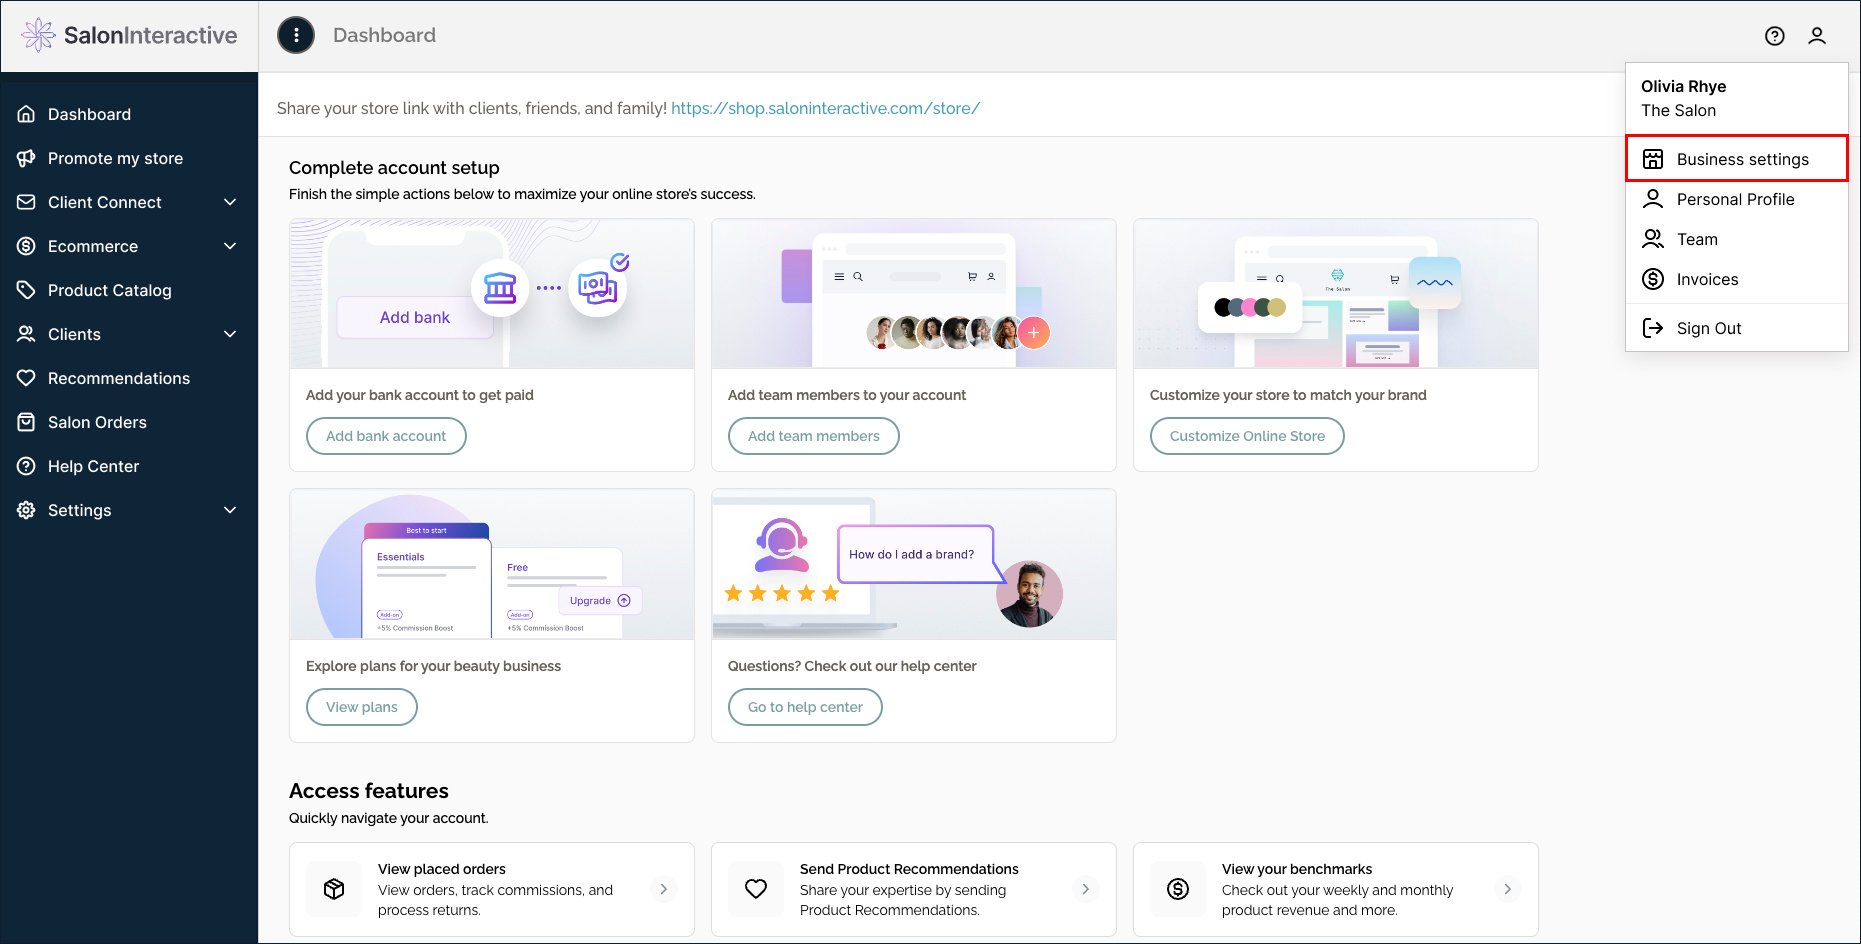The width and height of the screenshot is (1861, 944).
Task: Expand the Client Connect submenu chevron
Action: (230, 202)
